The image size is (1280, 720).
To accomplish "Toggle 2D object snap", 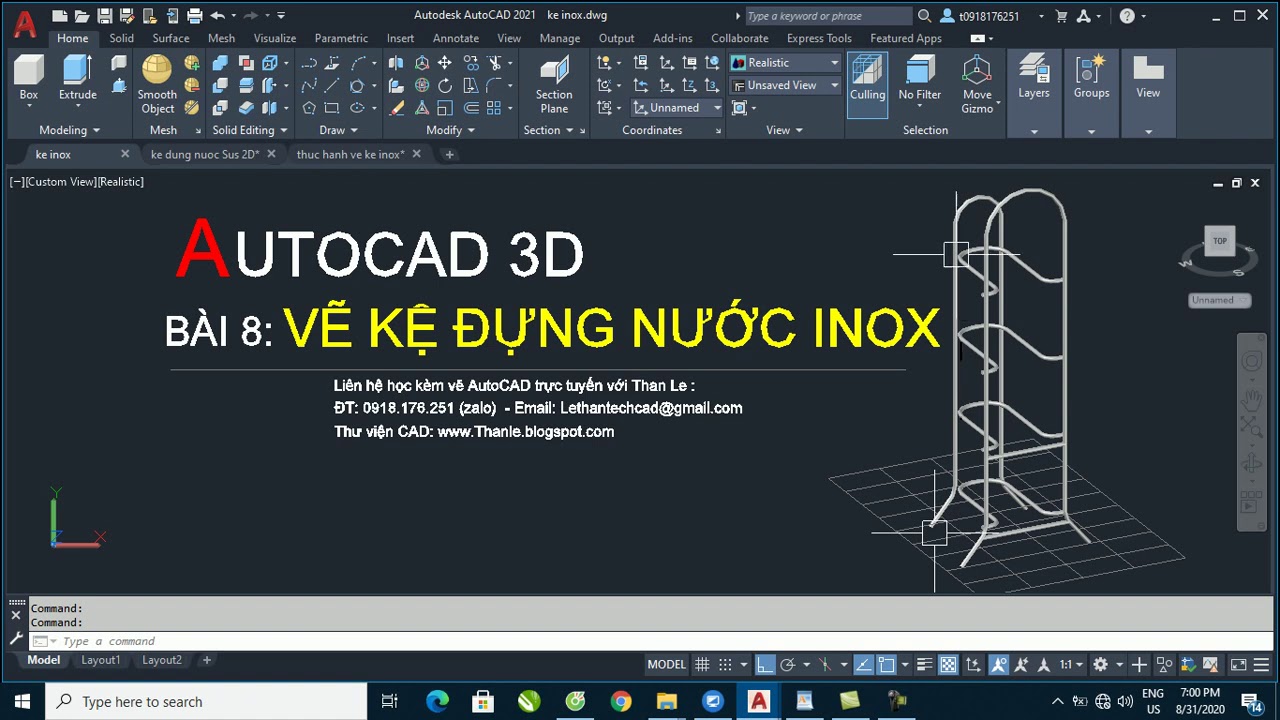I will click(x=887, y=665).
